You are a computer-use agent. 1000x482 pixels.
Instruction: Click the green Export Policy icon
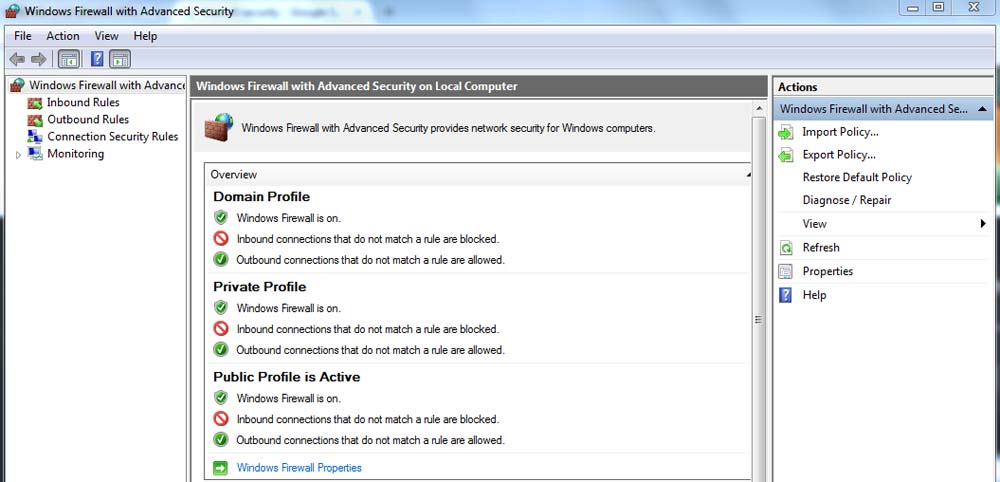786,155
